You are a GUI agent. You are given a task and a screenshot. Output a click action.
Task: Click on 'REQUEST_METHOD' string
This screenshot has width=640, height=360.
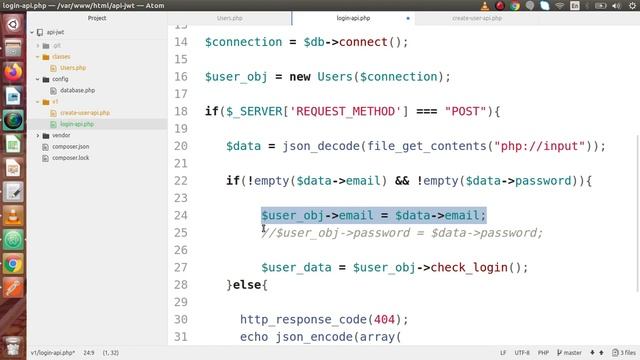coord(345,111)
